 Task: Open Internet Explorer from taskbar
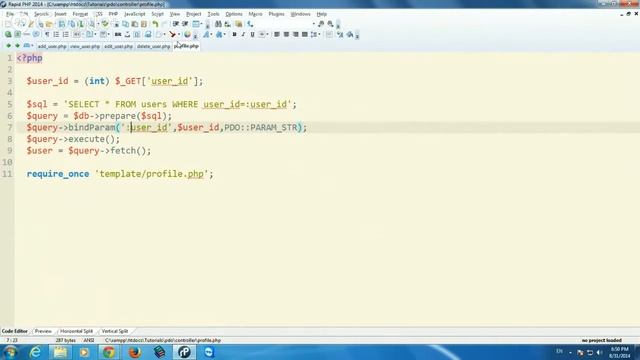36,352
